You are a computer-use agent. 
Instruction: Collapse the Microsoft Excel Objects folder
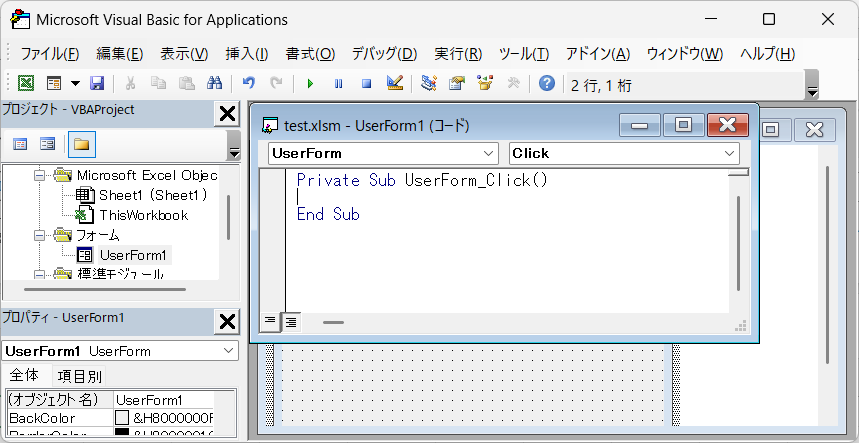point(39,175)
